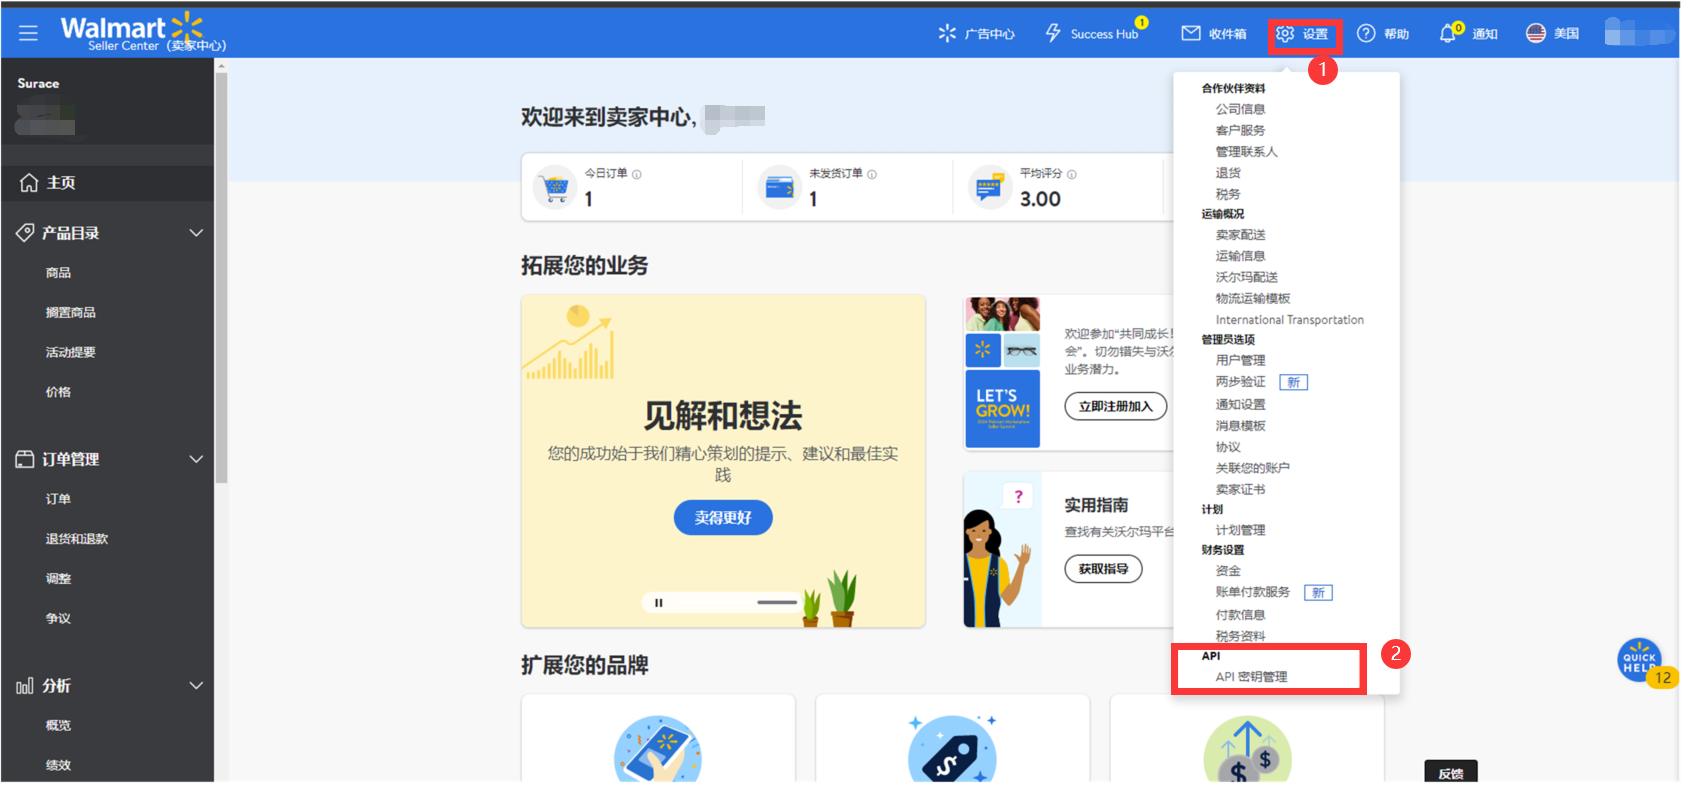The width and height of the screenshot is (1699, 785).
Task: Click the 产品目录 tag icon
Action: point(25,233)
